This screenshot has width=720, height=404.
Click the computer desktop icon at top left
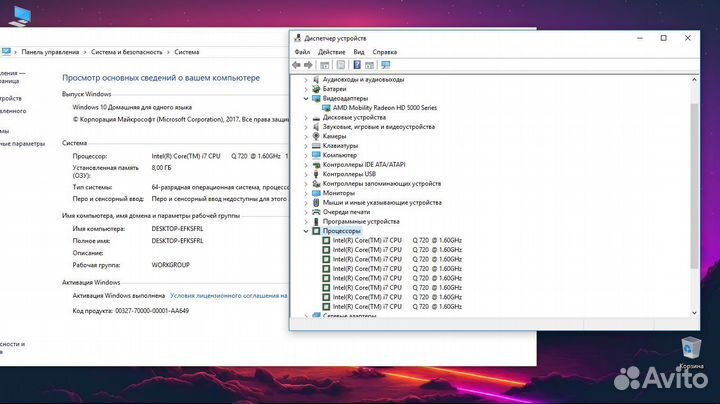tap(20, 16)
